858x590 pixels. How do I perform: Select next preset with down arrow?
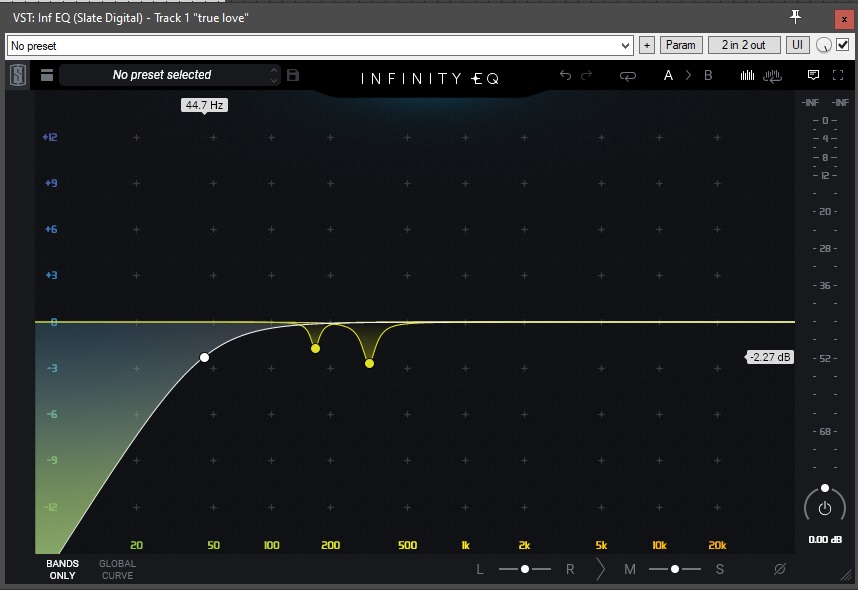(274, 80)
